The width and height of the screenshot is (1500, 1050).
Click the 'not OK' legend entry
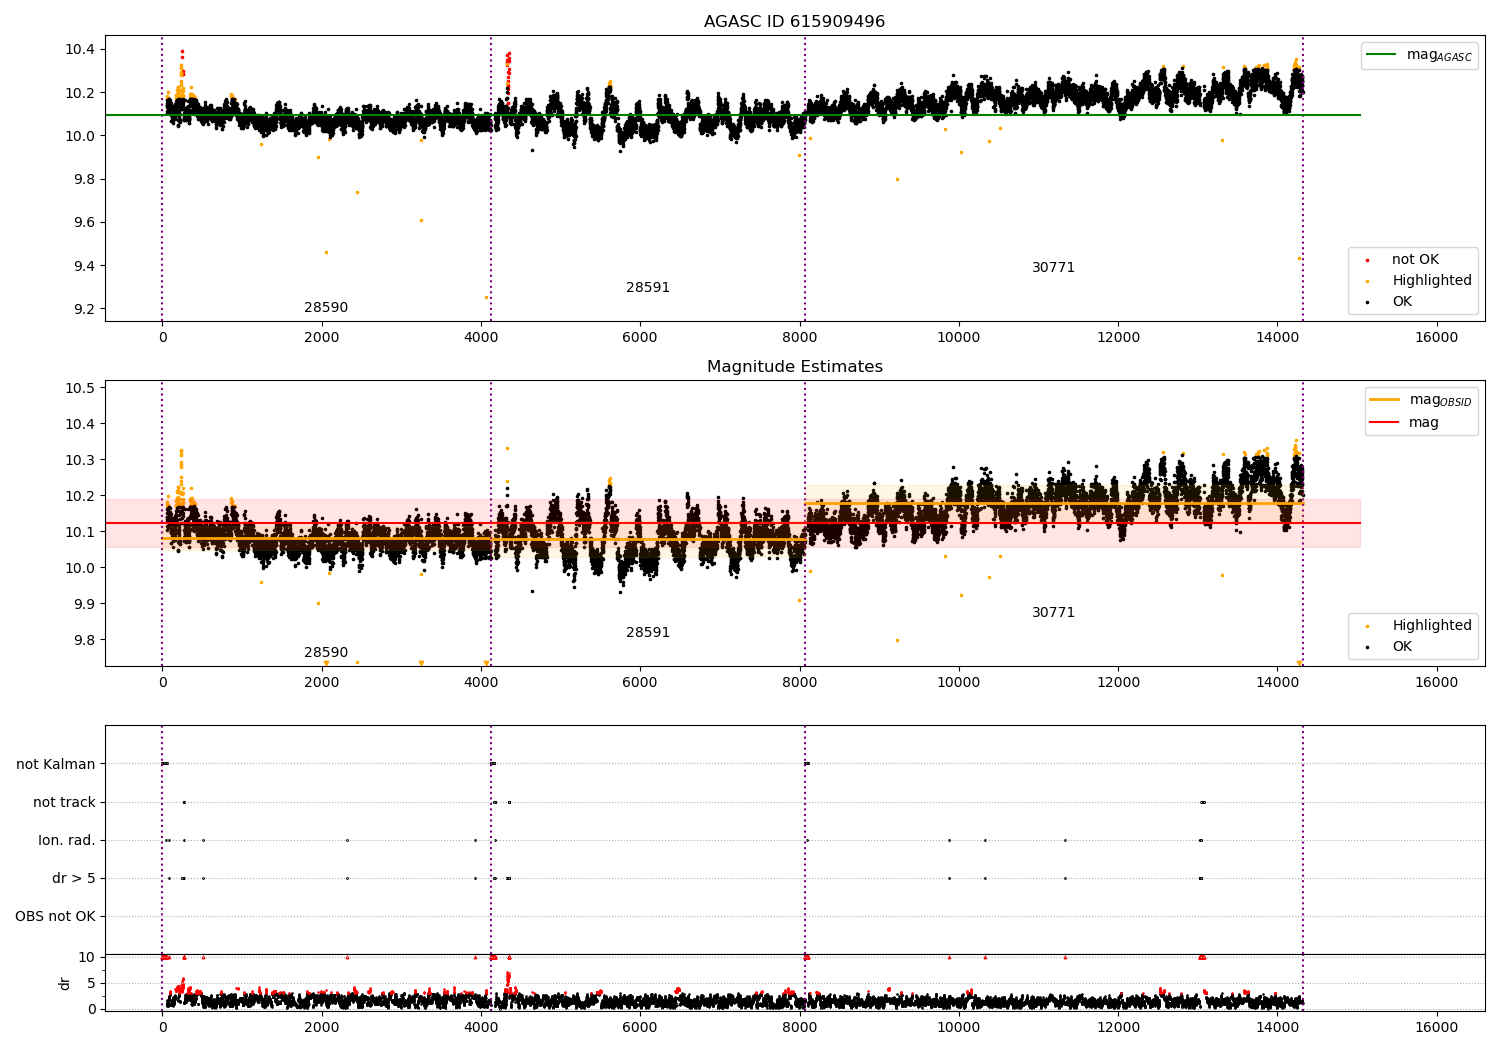1404,260
